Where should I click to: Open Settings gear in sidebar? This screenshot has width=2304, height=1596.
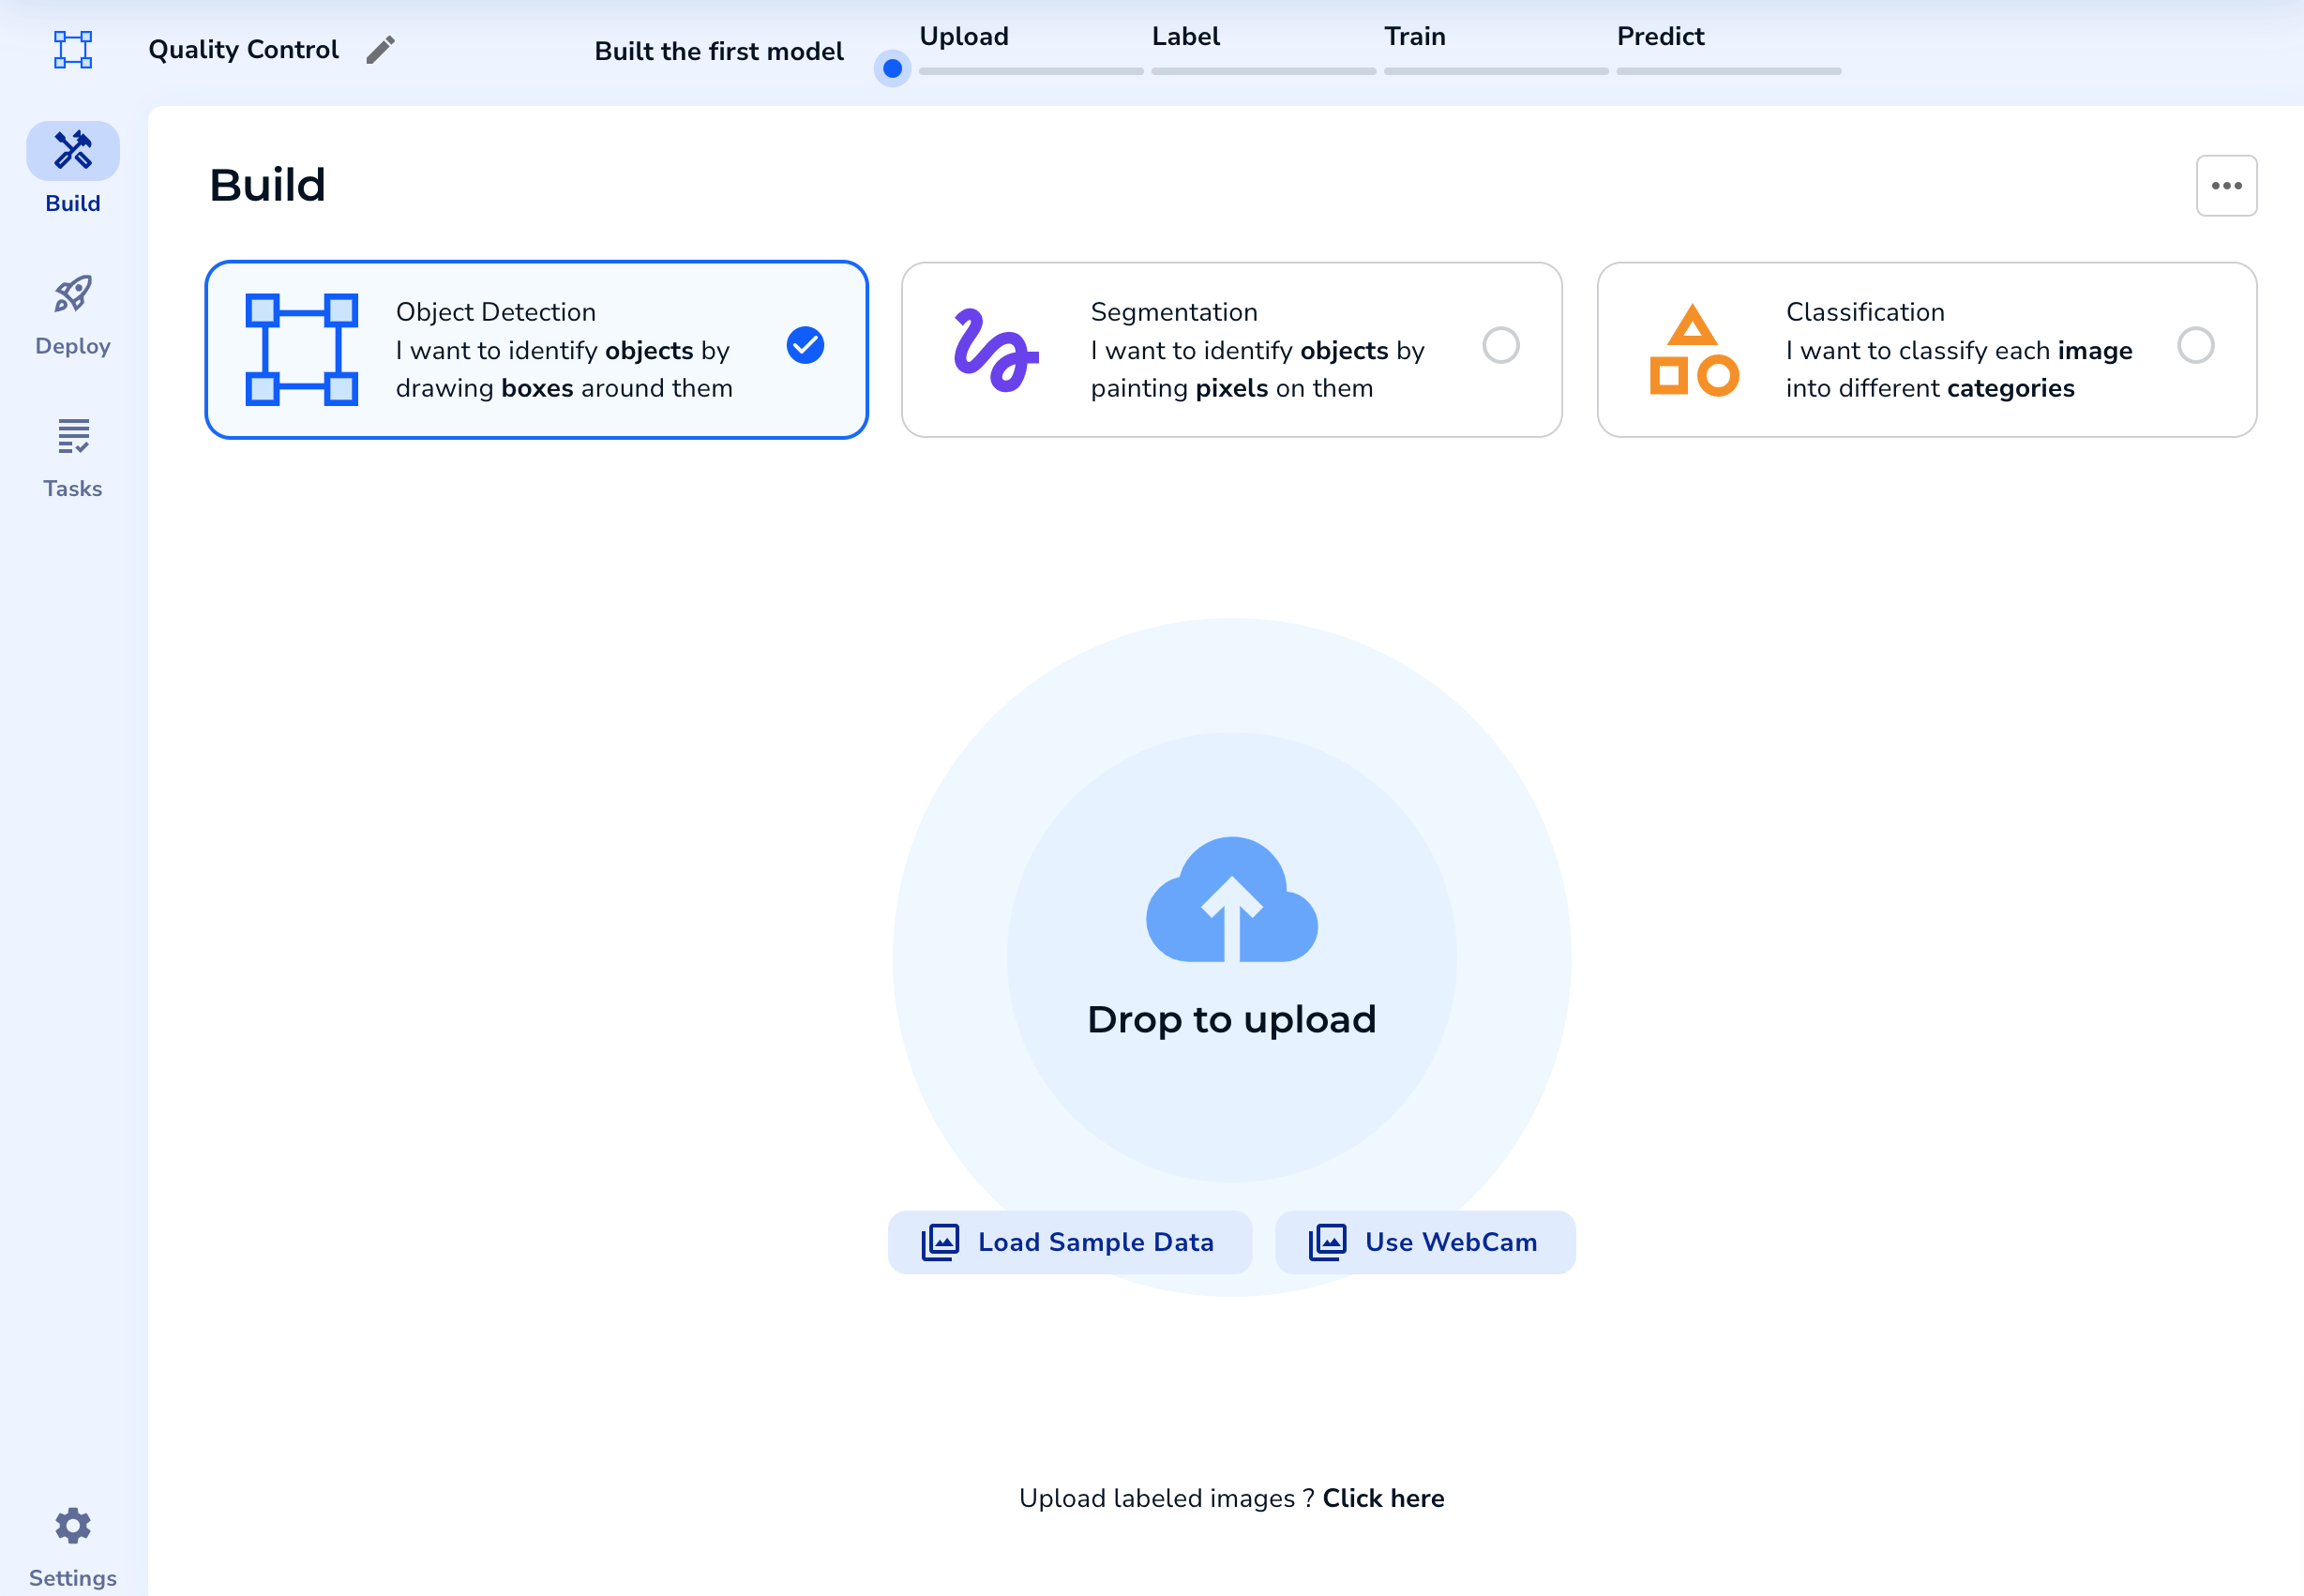pos(73,1525)
